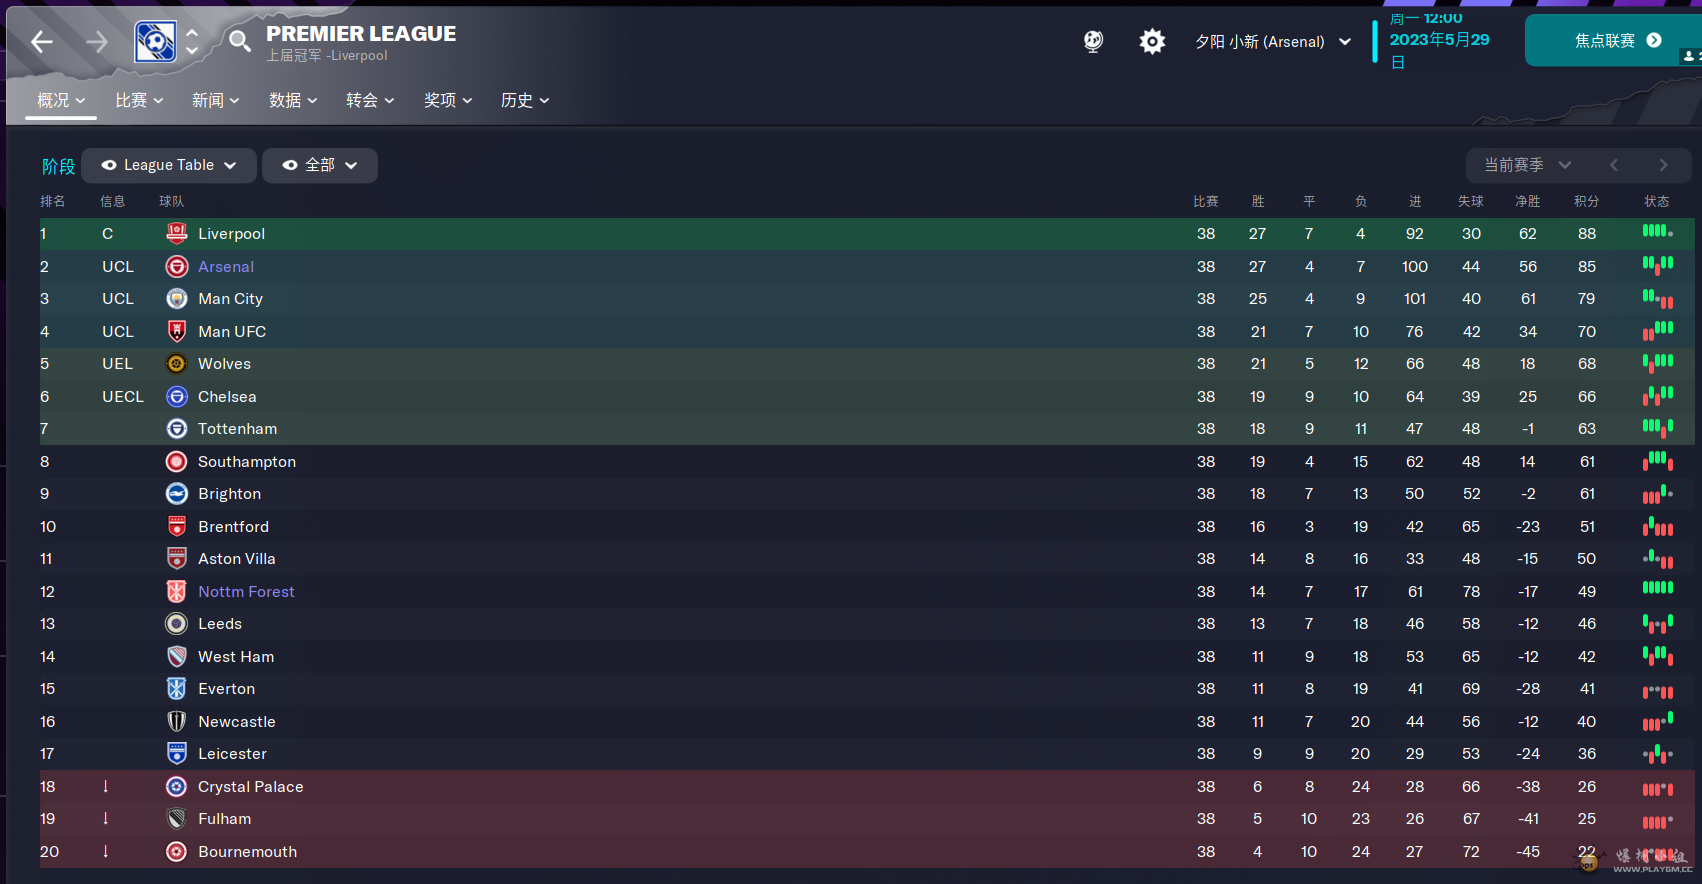
Task: Toggle the 全部 eye filter
Action: click(x=320, y=165)
